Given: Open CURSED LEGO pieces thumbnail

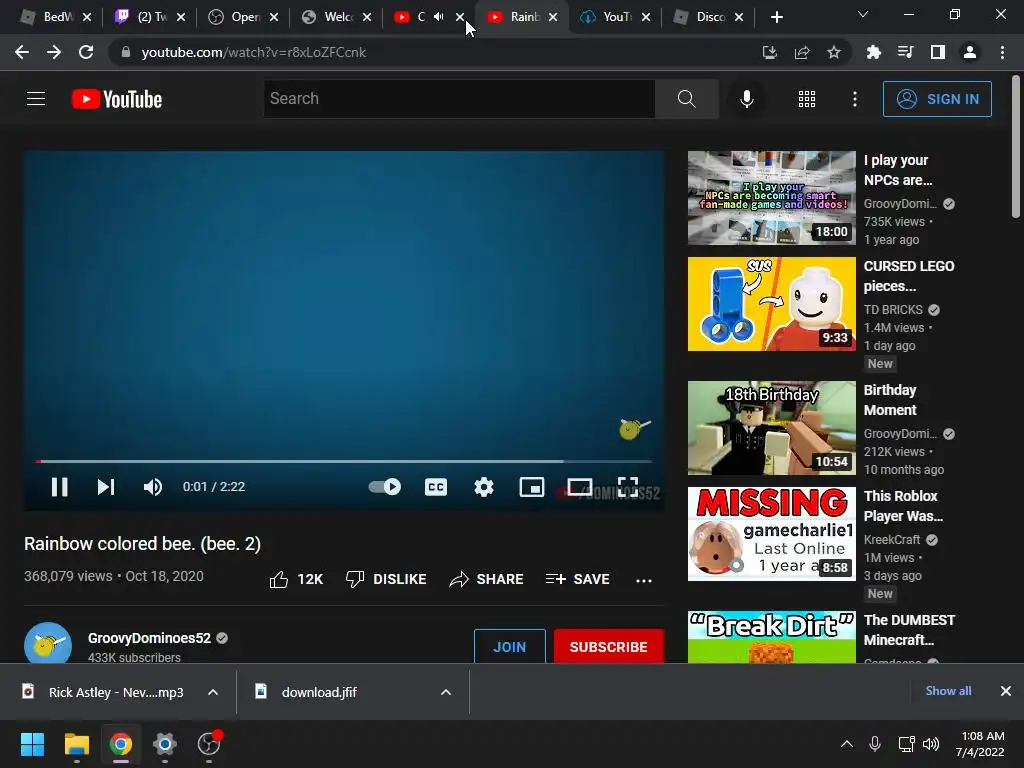Looking at the screenshot, I should (771, 304).
